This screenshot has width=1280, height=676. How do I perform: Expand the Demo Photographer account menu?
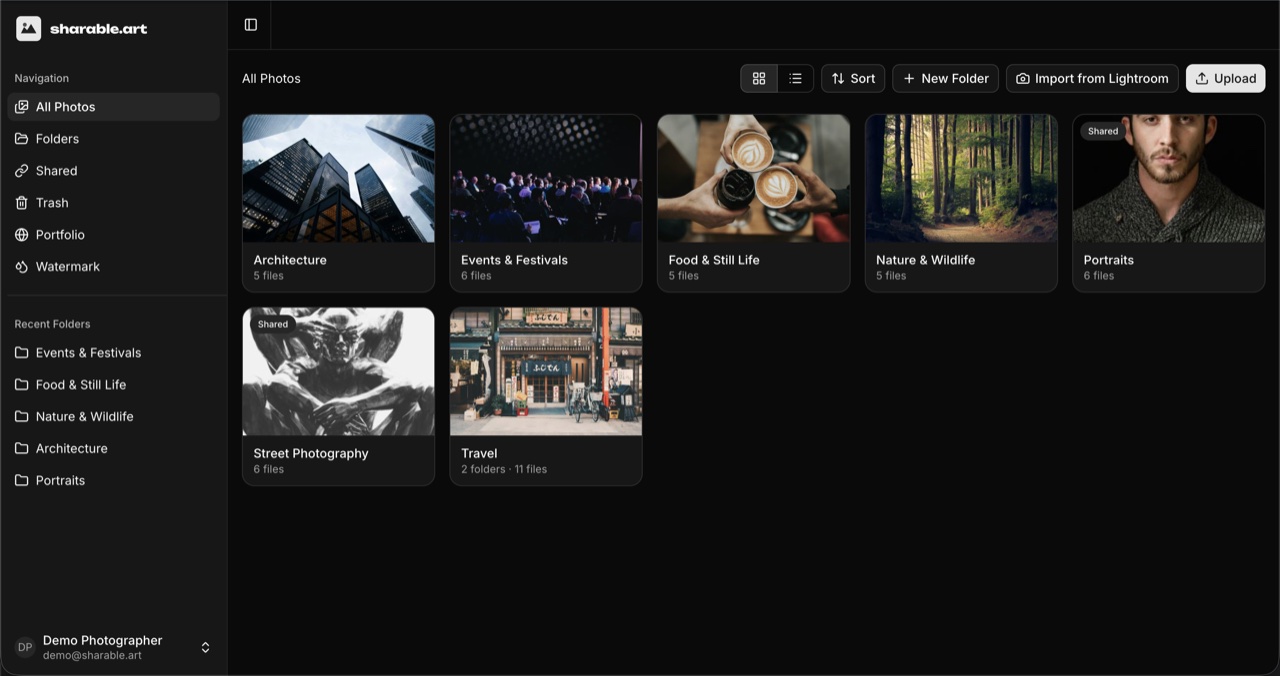(114, 647)
